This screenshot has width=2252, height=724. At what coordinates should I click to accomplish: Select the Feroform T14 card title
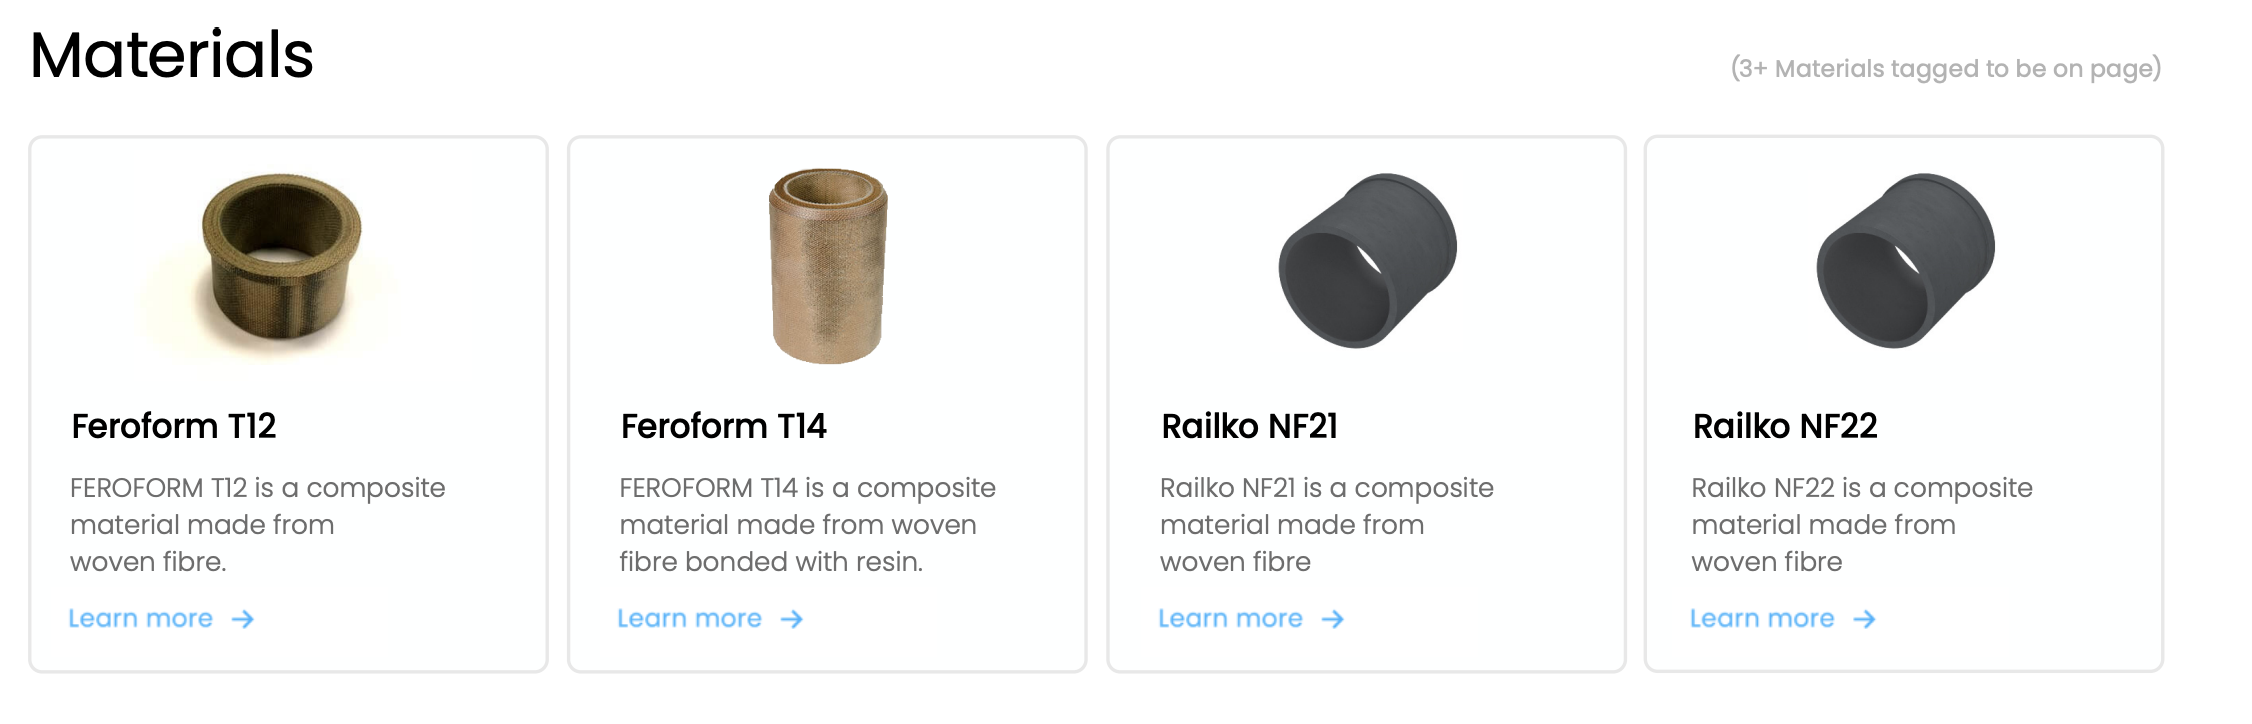[724, 426]
